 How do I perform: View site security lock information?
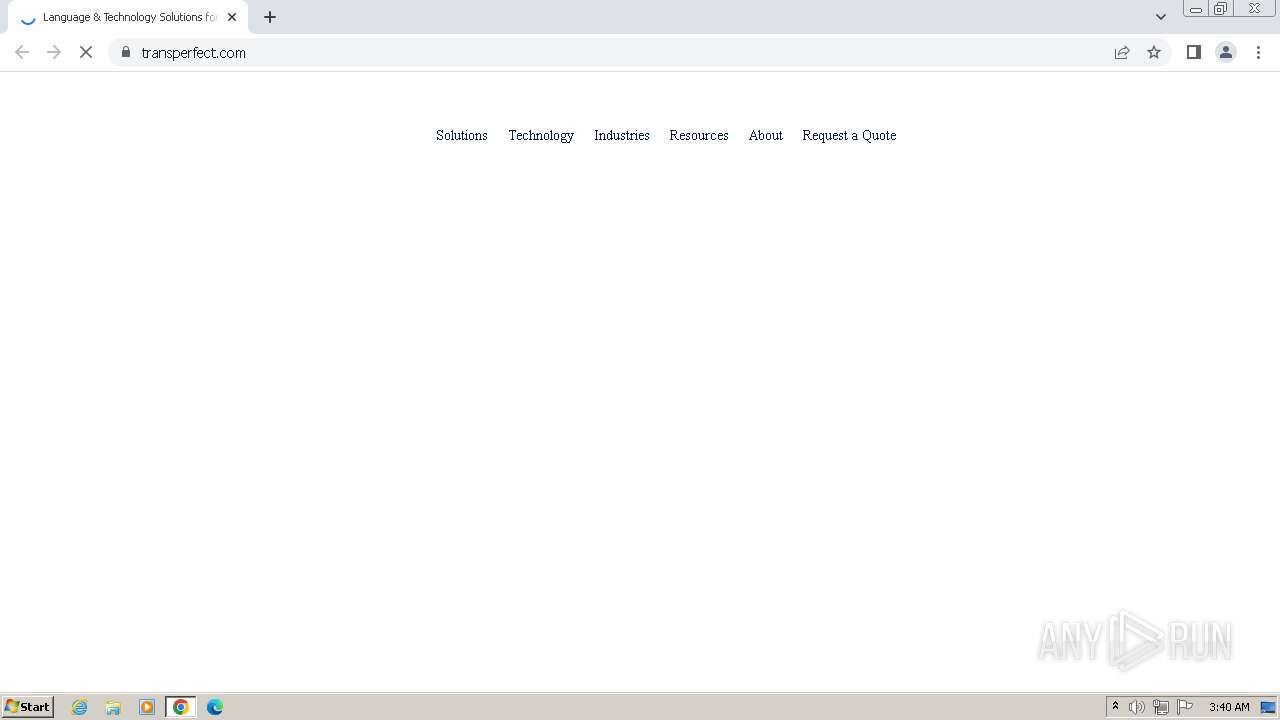click(x=126, y=52)
